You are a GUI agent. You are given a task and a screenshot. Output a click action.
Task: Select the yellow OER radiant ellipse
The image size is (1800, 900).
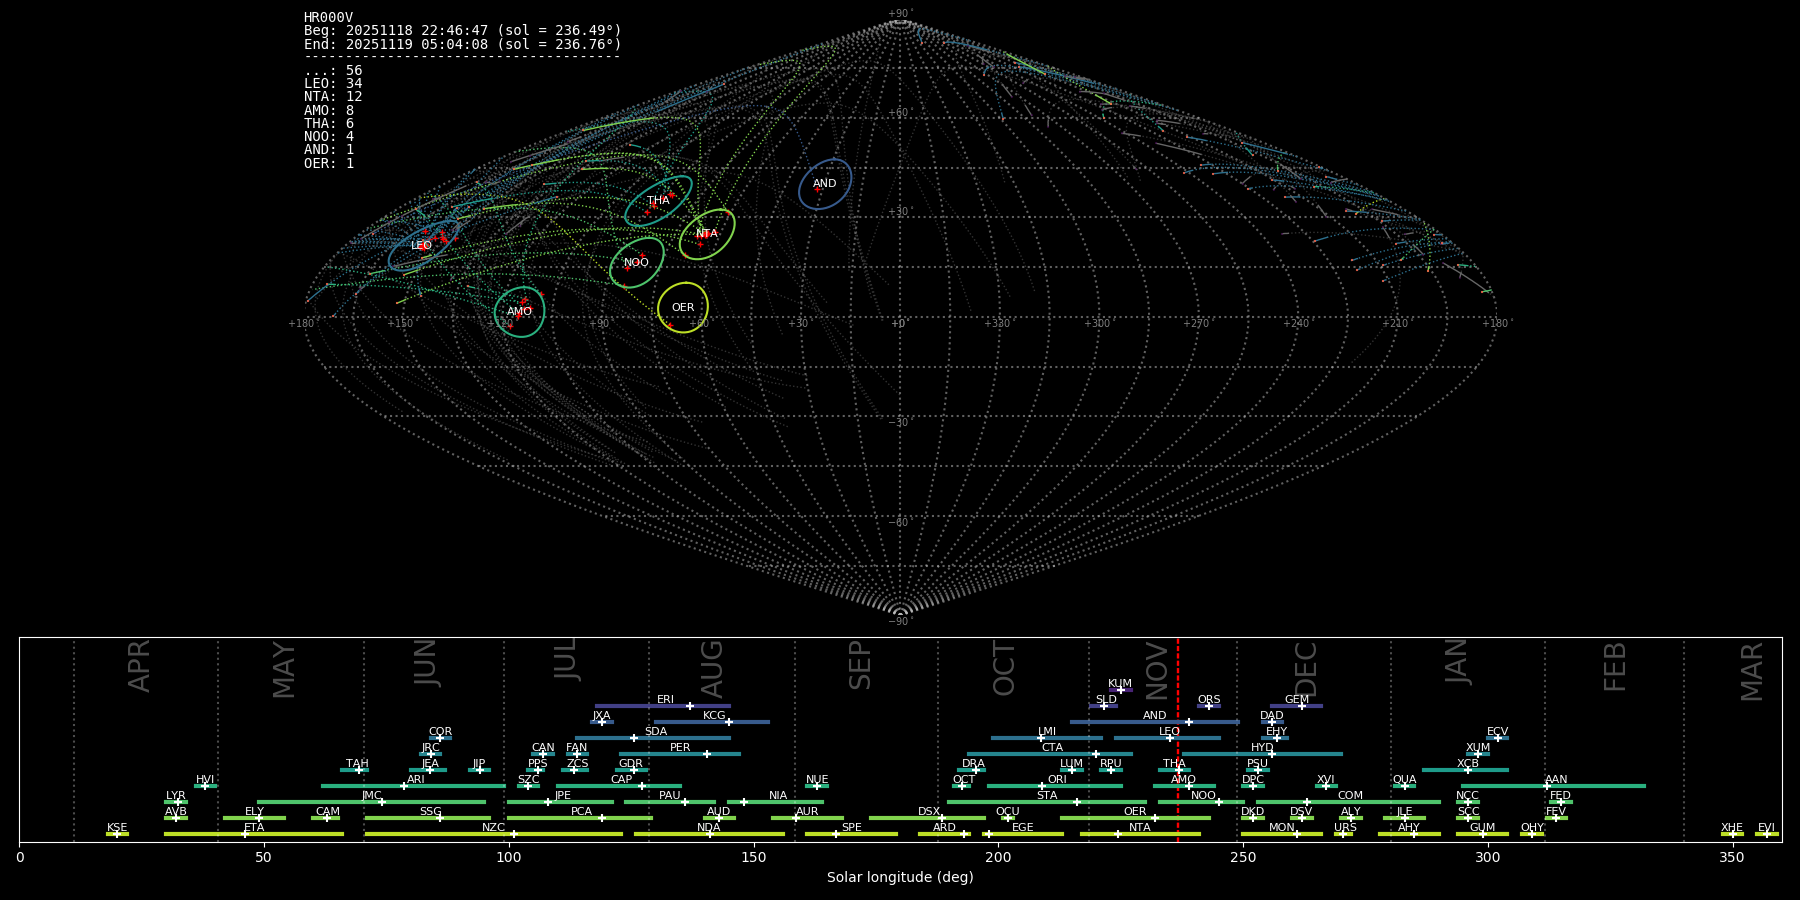[683, 308]
